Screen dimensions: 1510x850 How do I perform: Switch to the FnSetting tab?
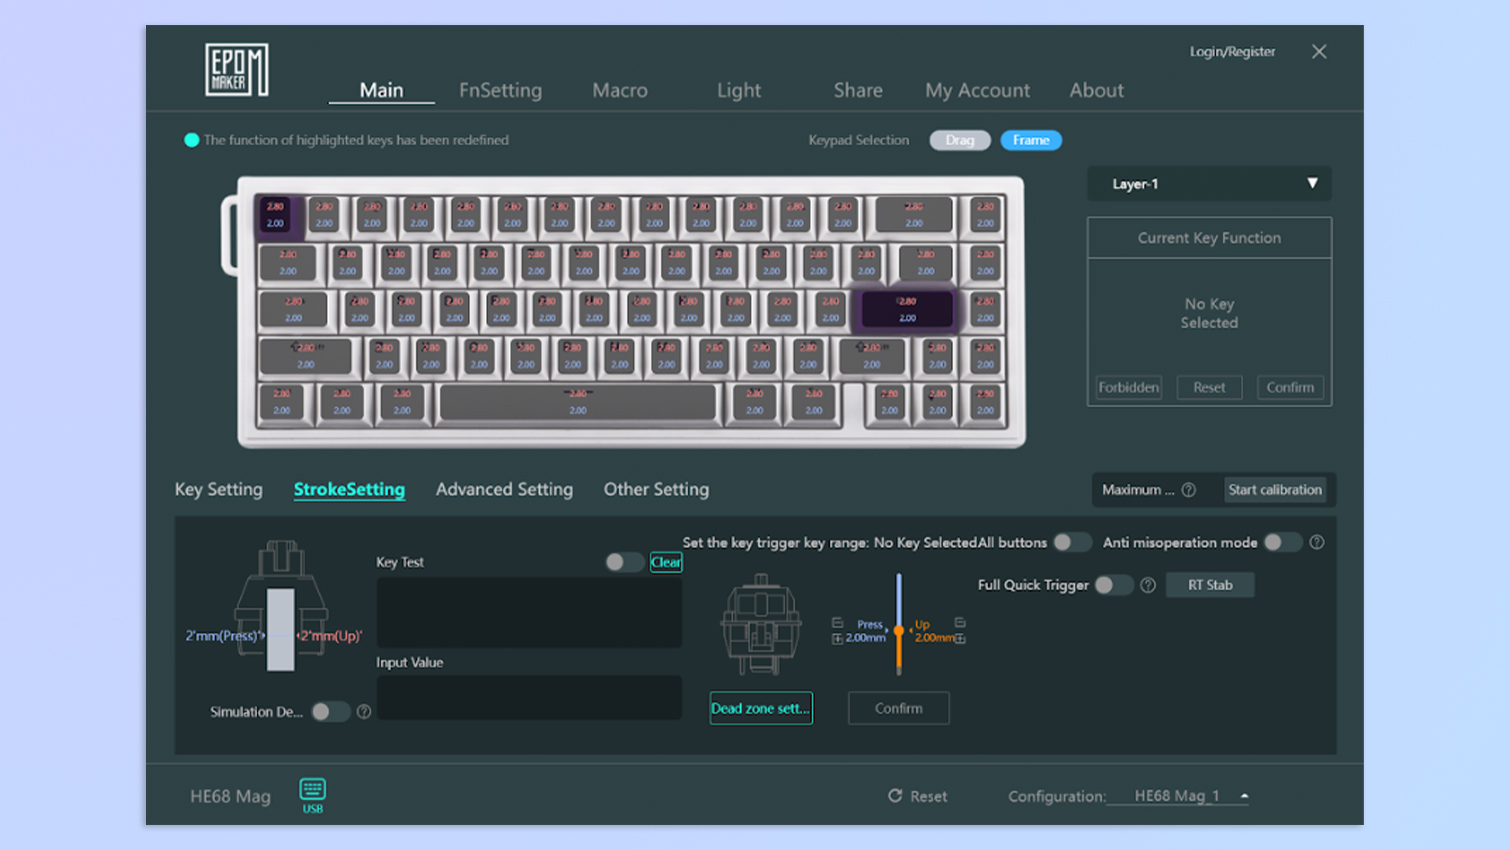[500, 90]
